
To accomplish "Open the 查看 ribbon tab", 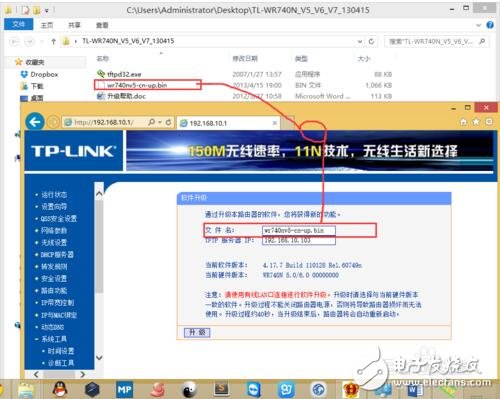I will pyautogui.click(x=102, y=25).
